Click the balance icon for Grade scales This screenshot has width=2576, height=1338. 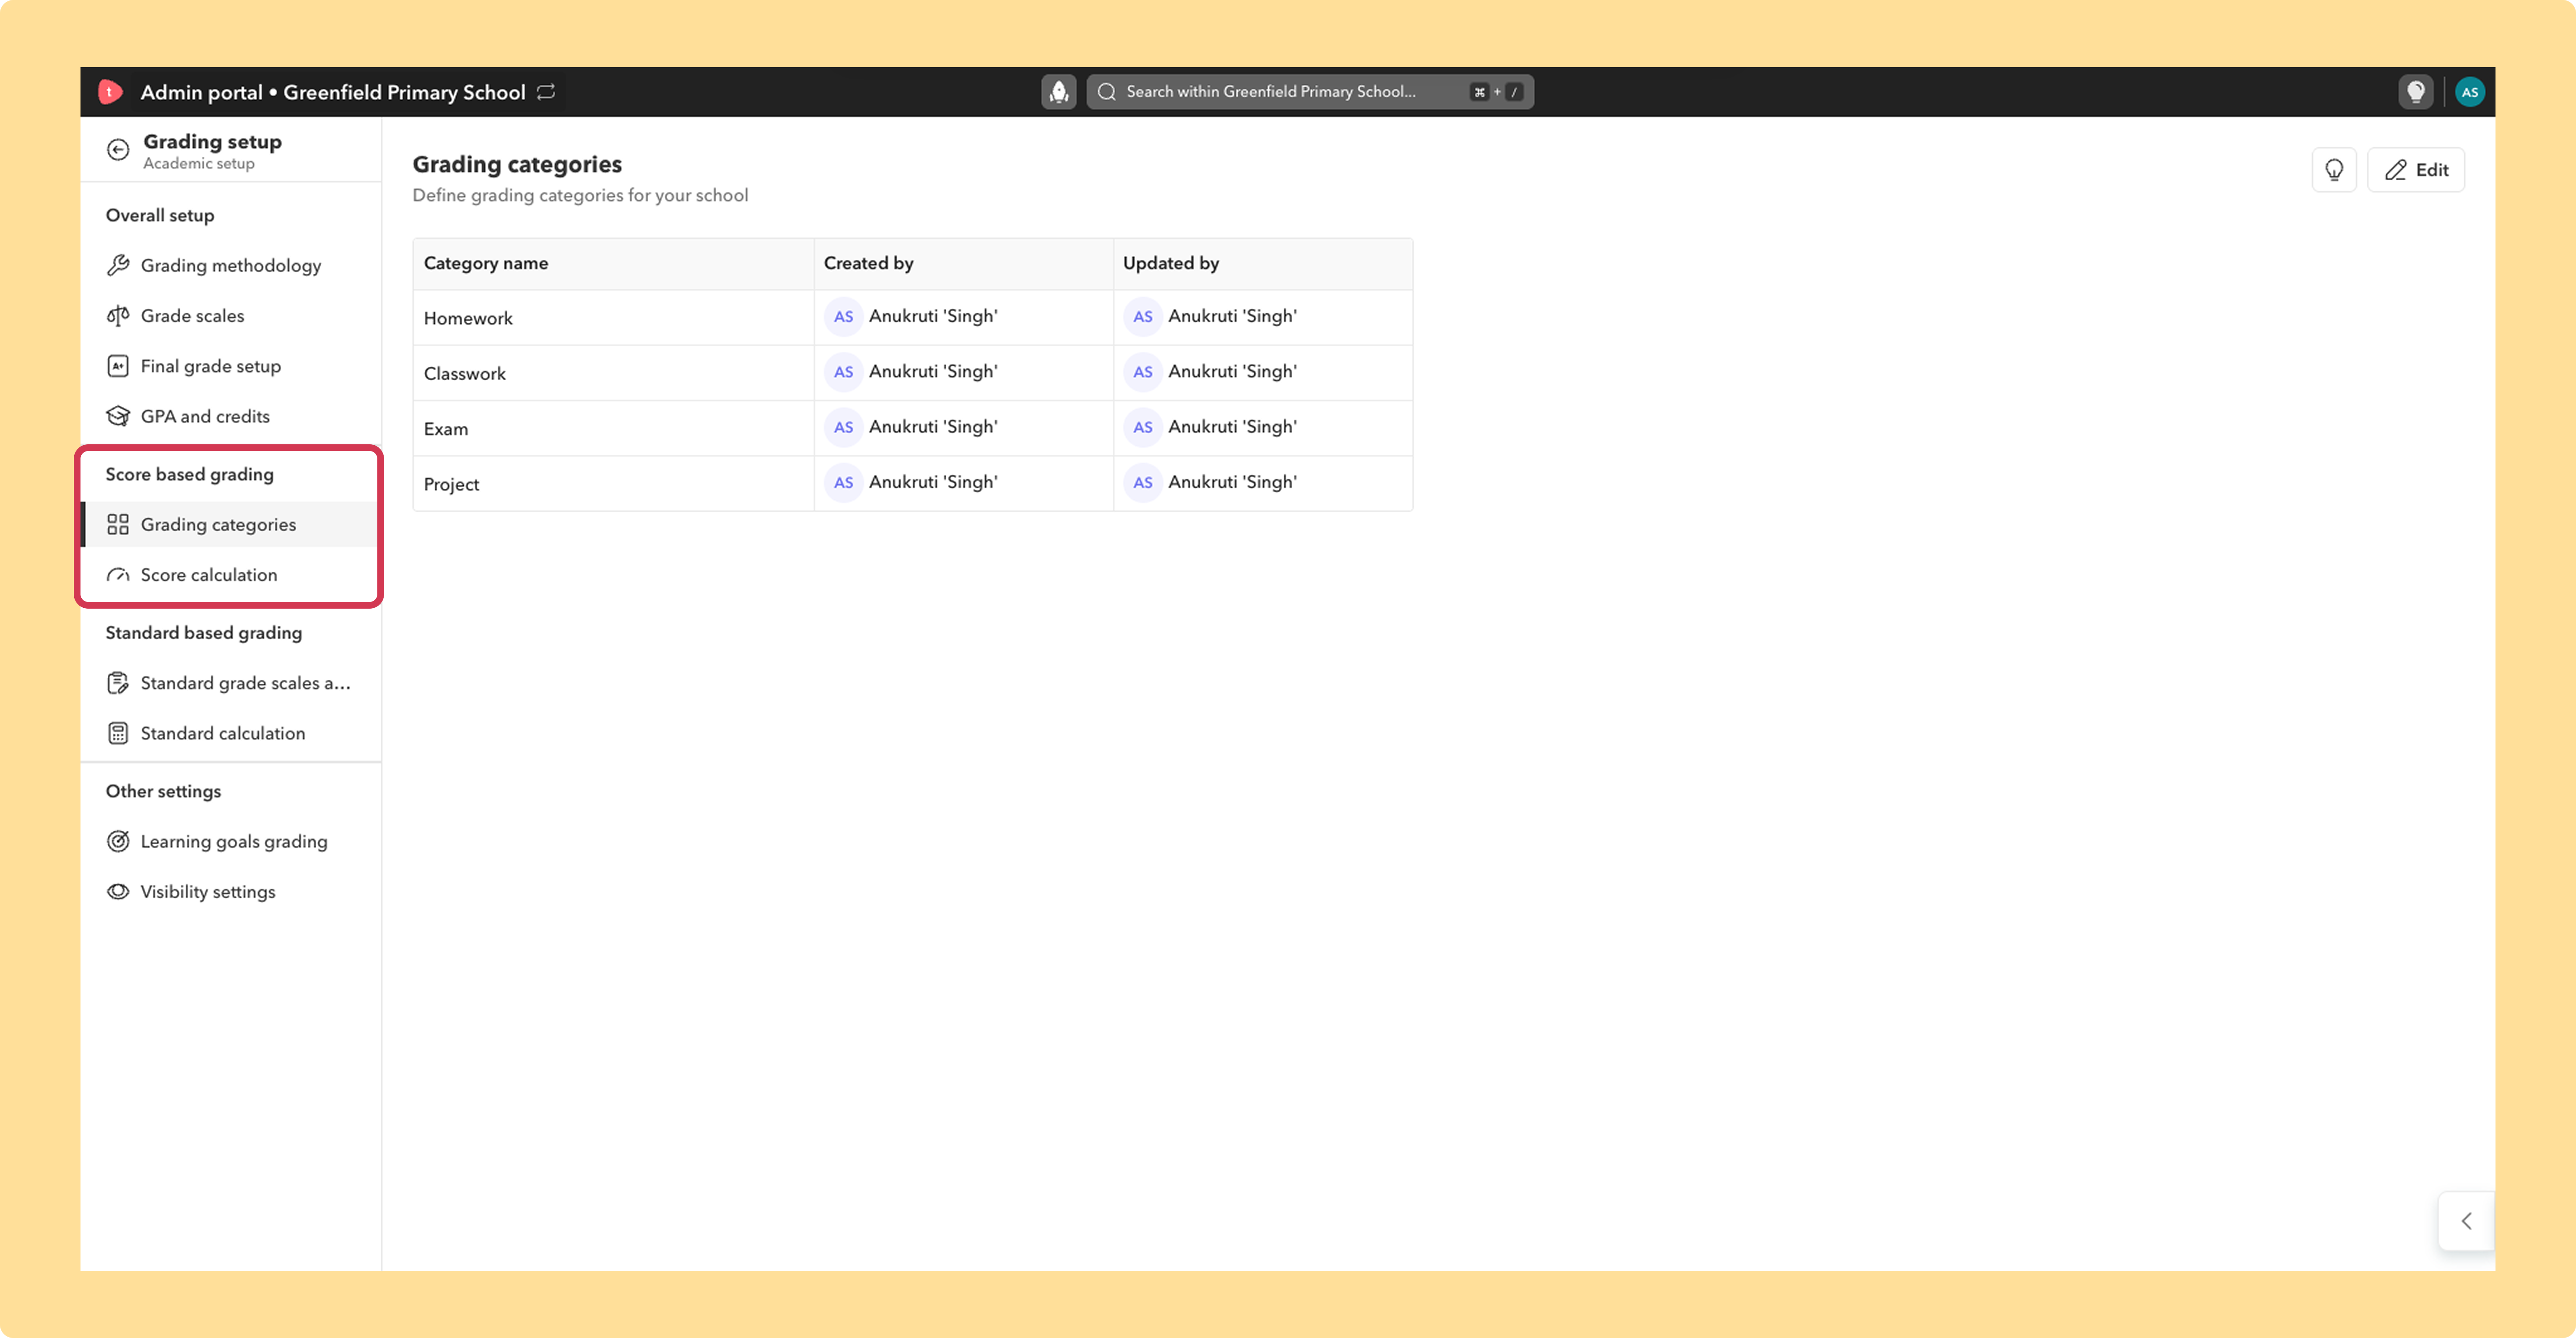coord(118,316)
